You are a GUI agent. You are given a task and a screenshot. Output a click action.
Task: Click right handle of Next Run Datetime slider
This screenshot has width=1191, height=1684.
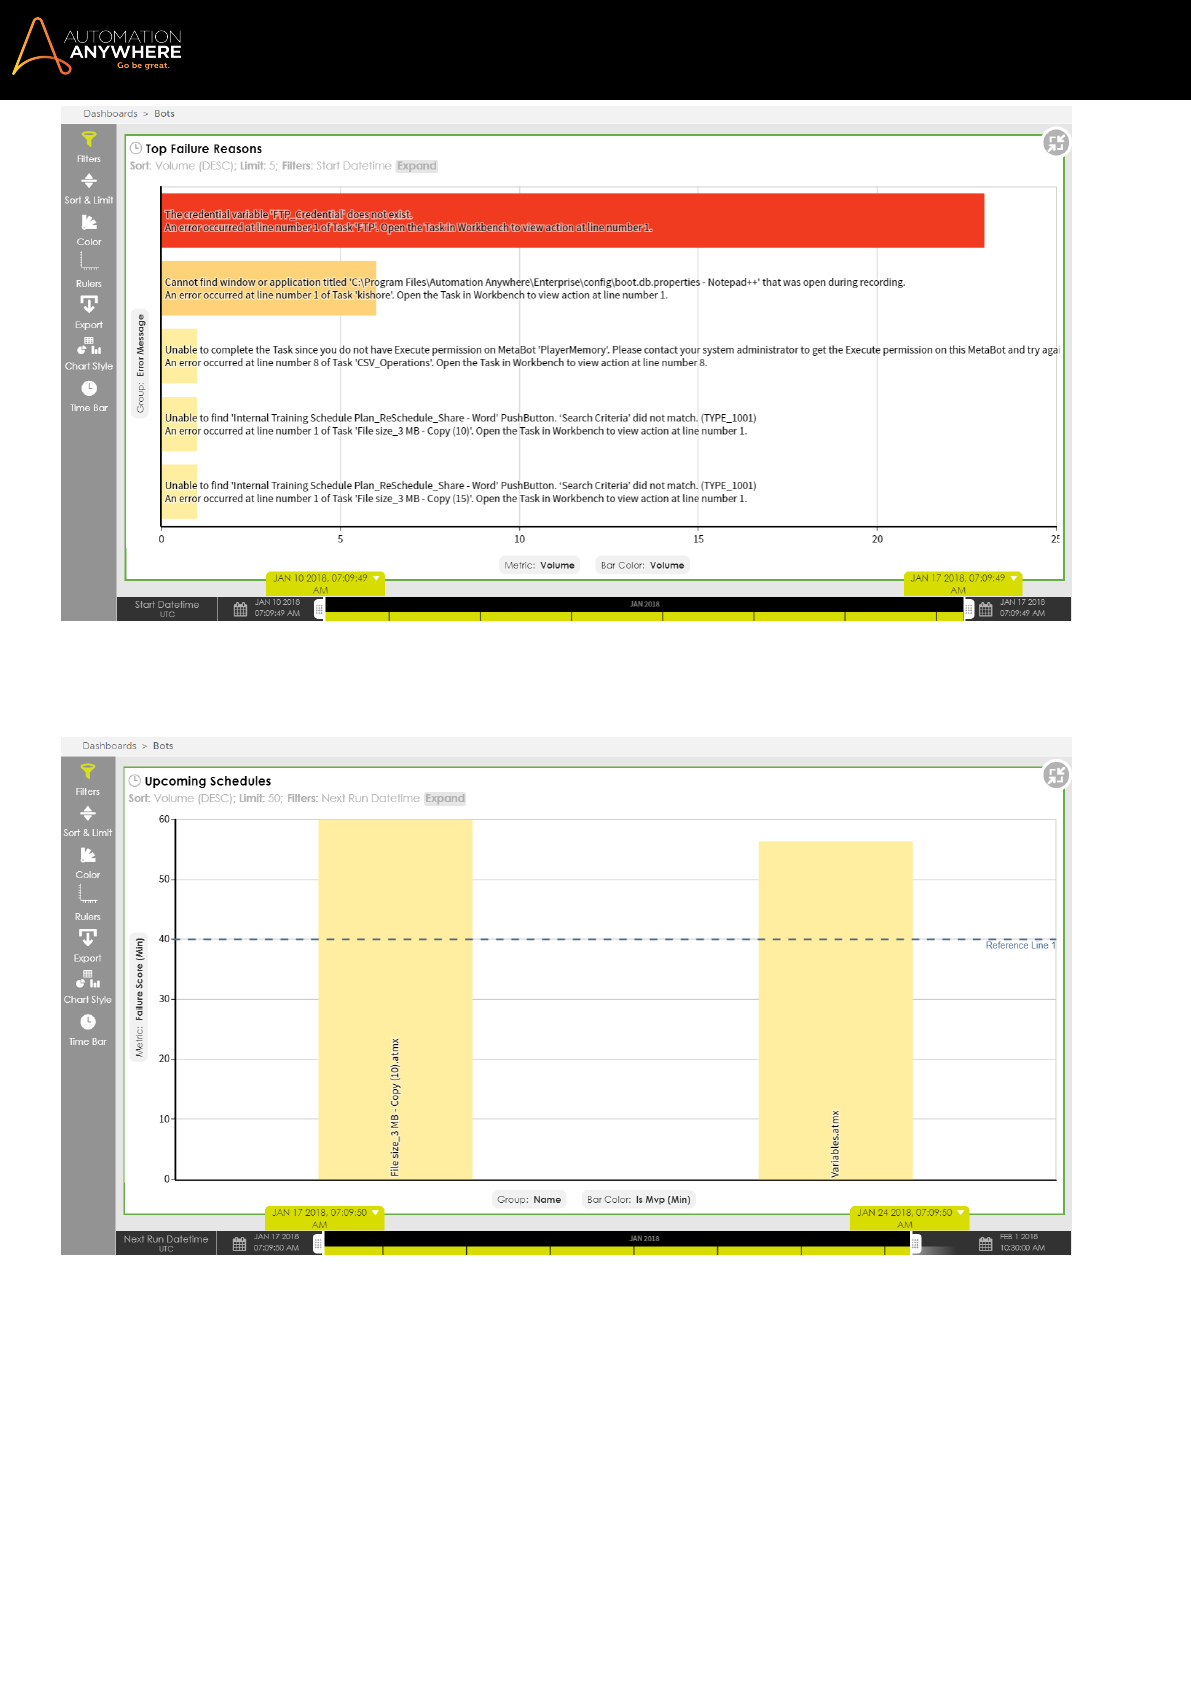(915, 1243)
